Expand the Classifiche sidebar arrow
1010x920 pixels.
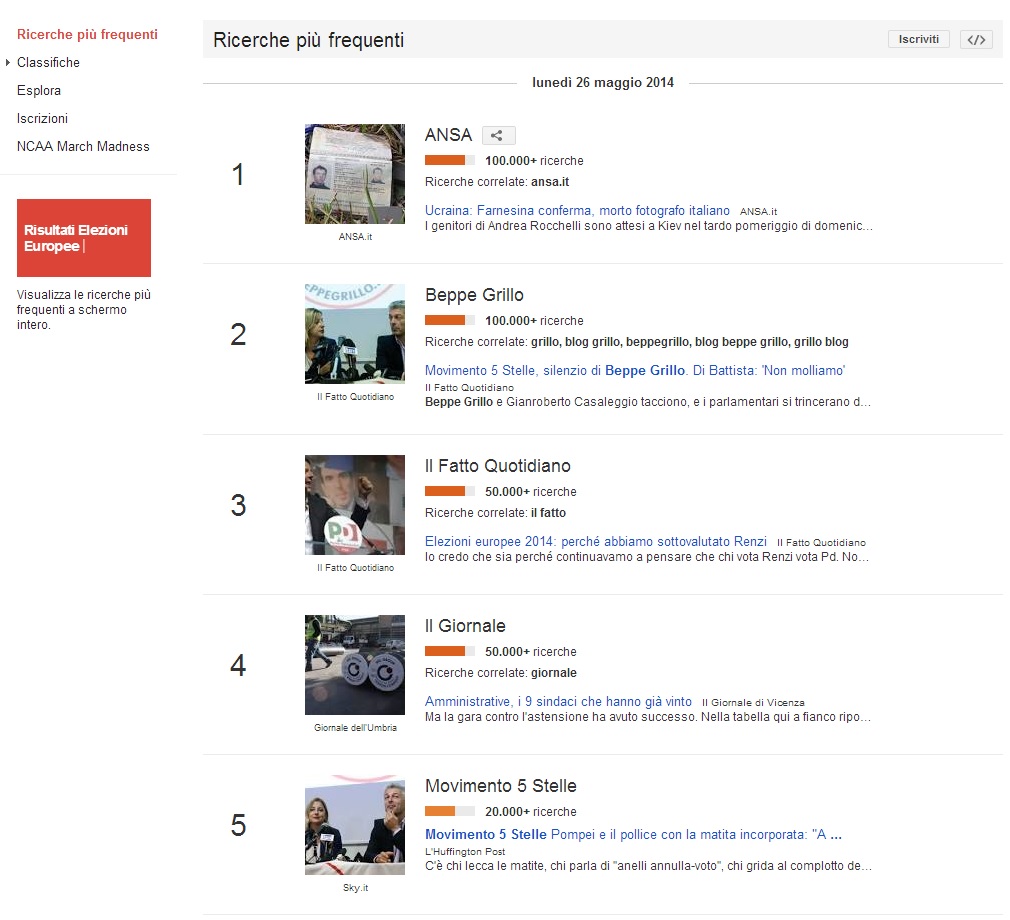point(8,63)
